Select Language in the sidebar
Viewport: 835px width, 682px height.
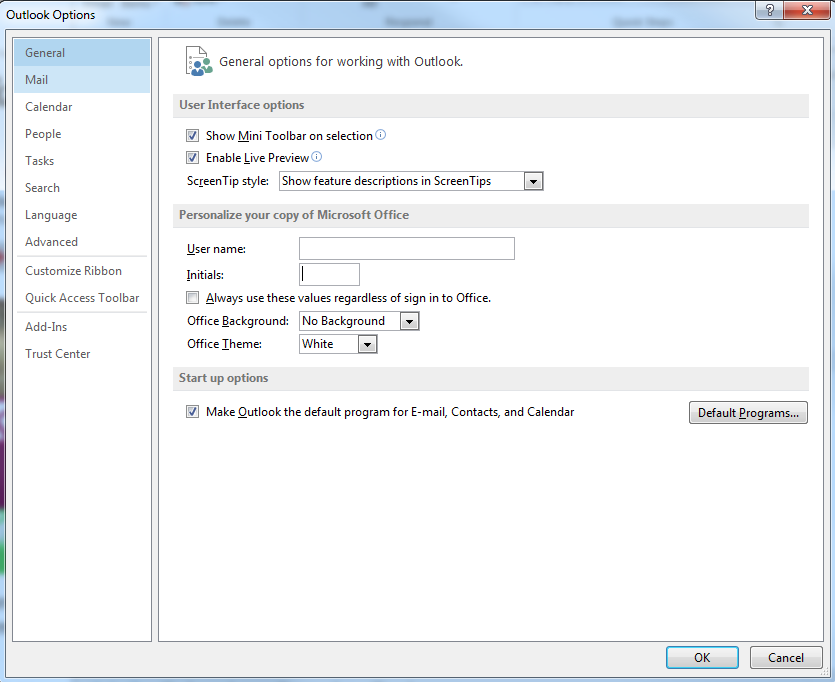(82, 215)
